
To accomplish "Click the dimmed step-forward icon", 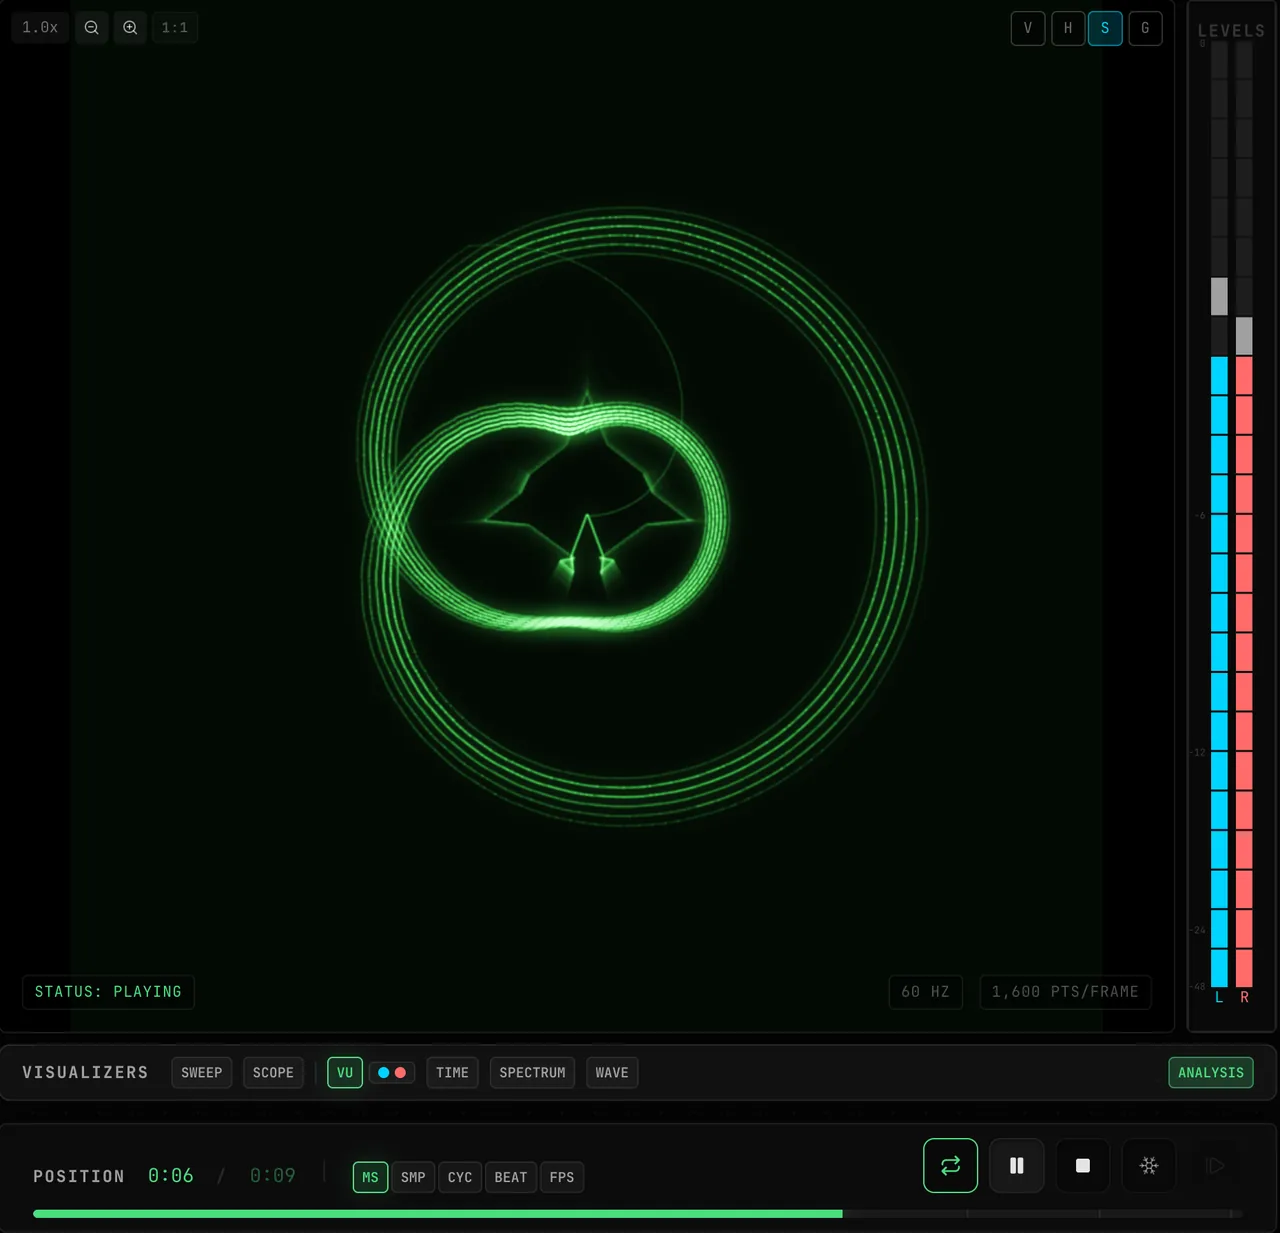I will [1215, 1165].
